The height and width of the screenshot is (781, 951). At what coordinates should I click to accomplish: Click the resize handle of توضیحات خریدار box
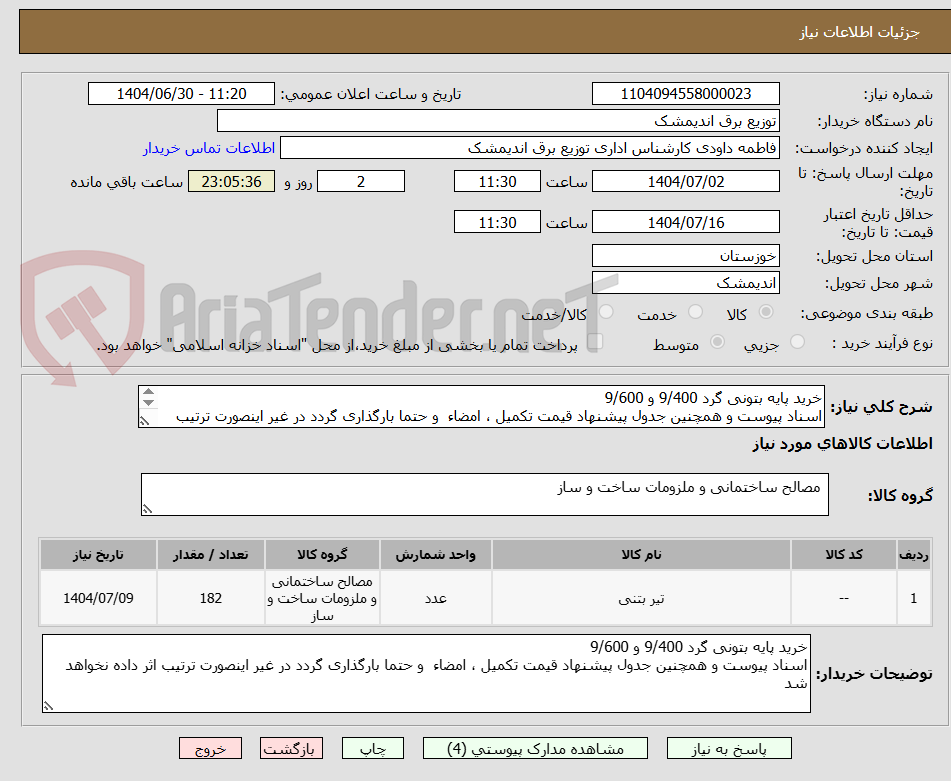(48, 705)
